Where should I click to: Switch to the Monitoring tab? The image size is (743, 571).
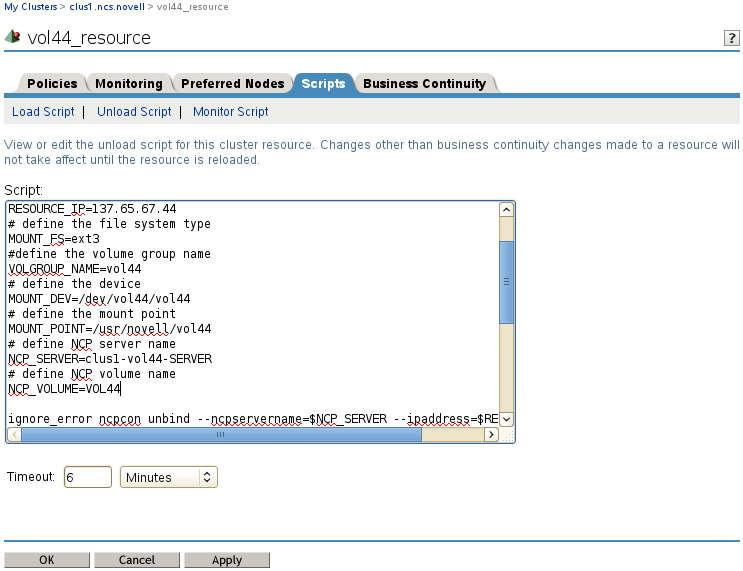(x=128, y=84)
